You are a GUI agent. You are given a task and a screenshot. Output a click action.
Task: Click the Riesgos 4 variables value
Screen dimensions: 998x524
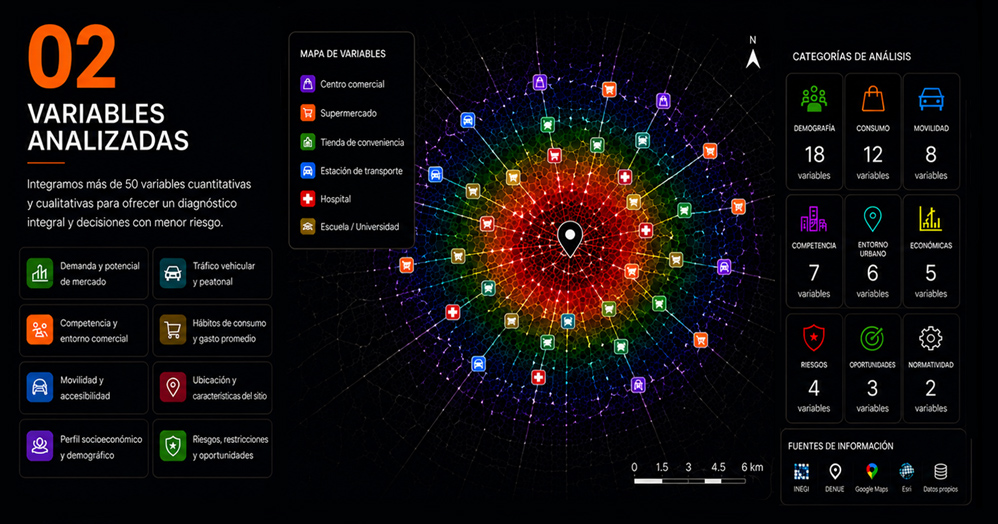(814, 388)
